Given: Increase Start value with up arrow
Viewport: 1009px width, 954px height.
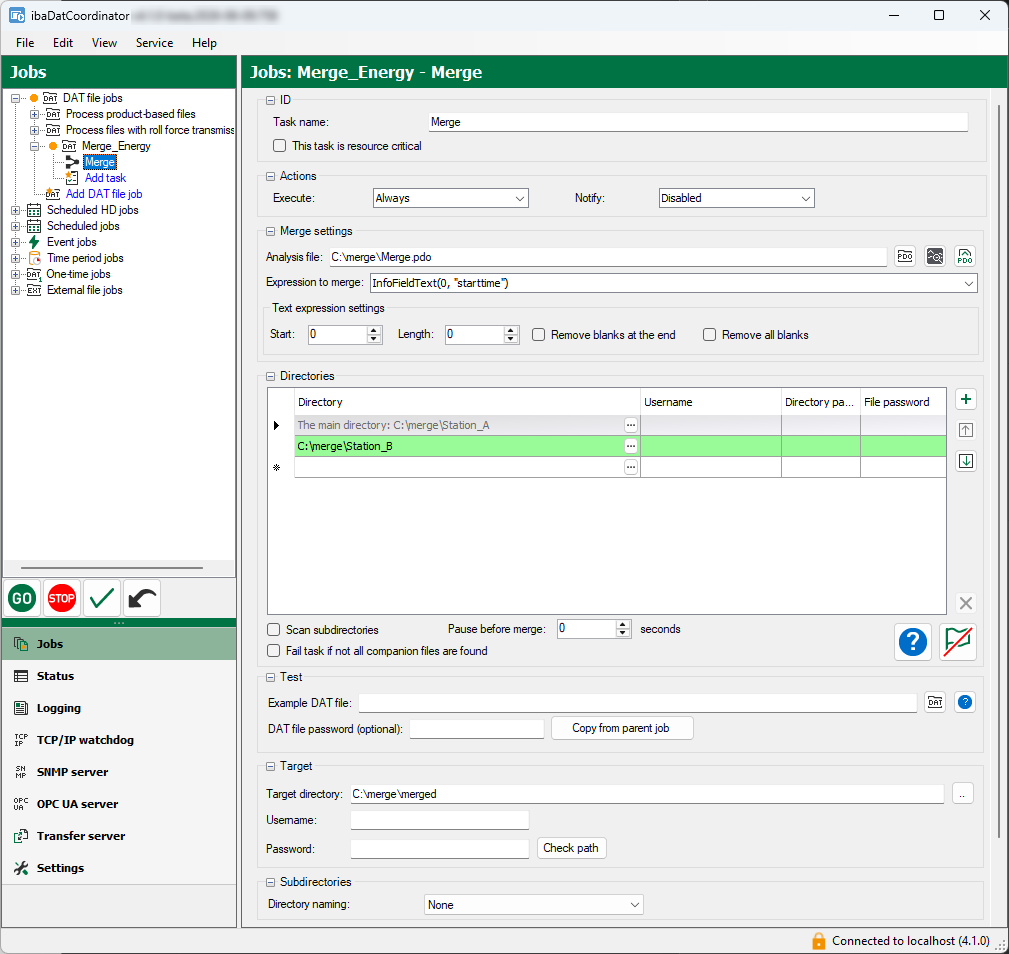Looking at the screenshot, I should click(374, 330).
